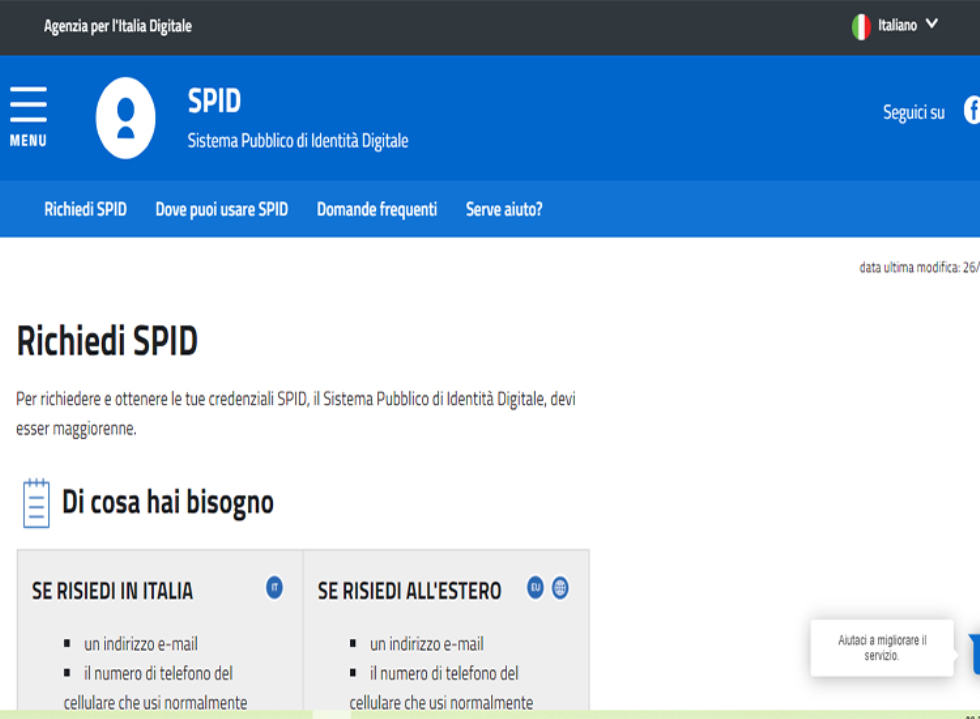Click the EU badge next to SE RISIEDI ALL'ESTERO
980x719 pixels.
click(535, 588)
